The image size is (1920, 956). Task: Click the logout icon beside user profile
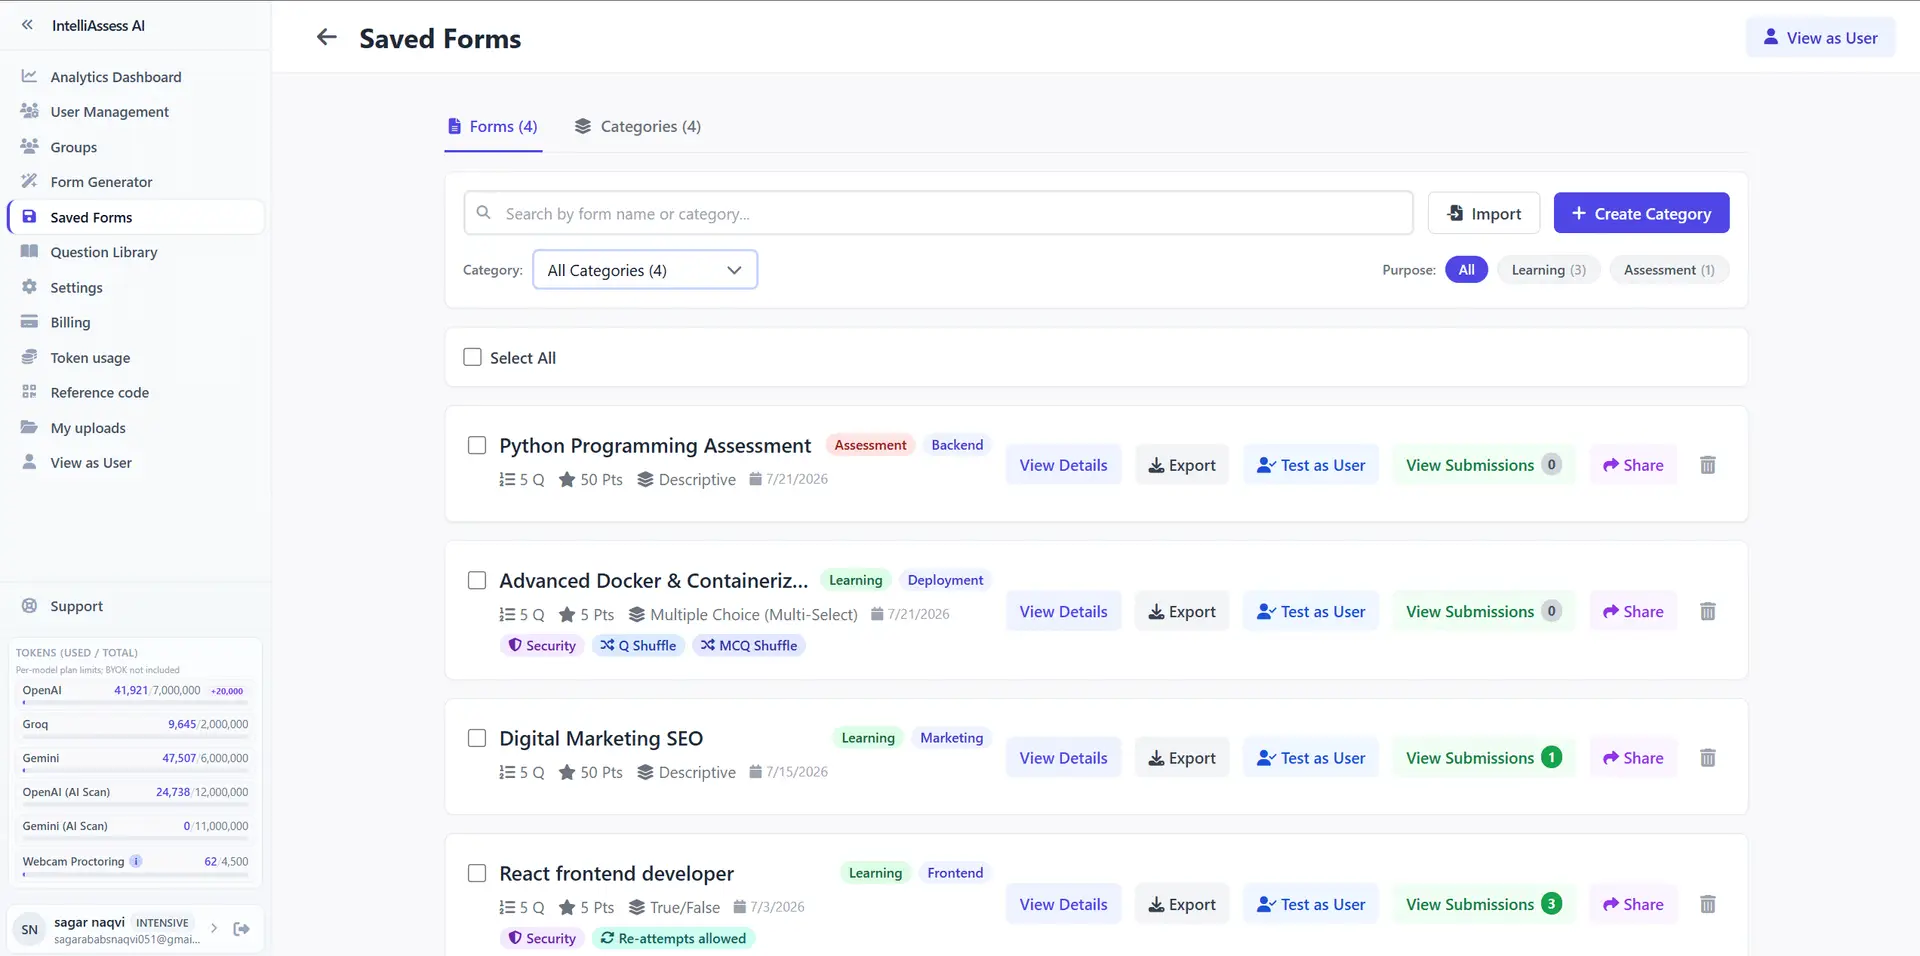tap(241, 929)
